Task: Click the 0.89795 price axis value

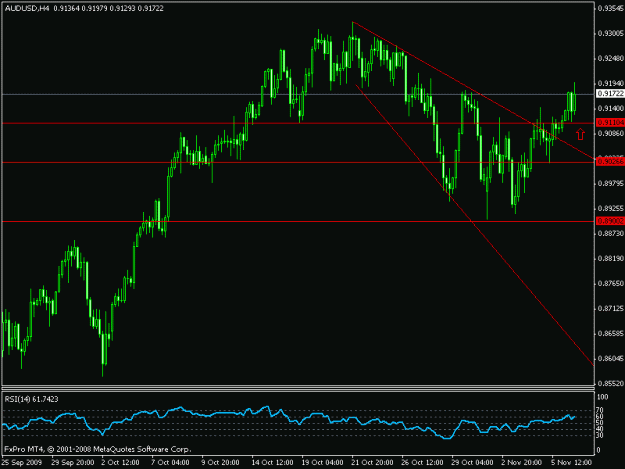Action: click(x=610, y=184)
